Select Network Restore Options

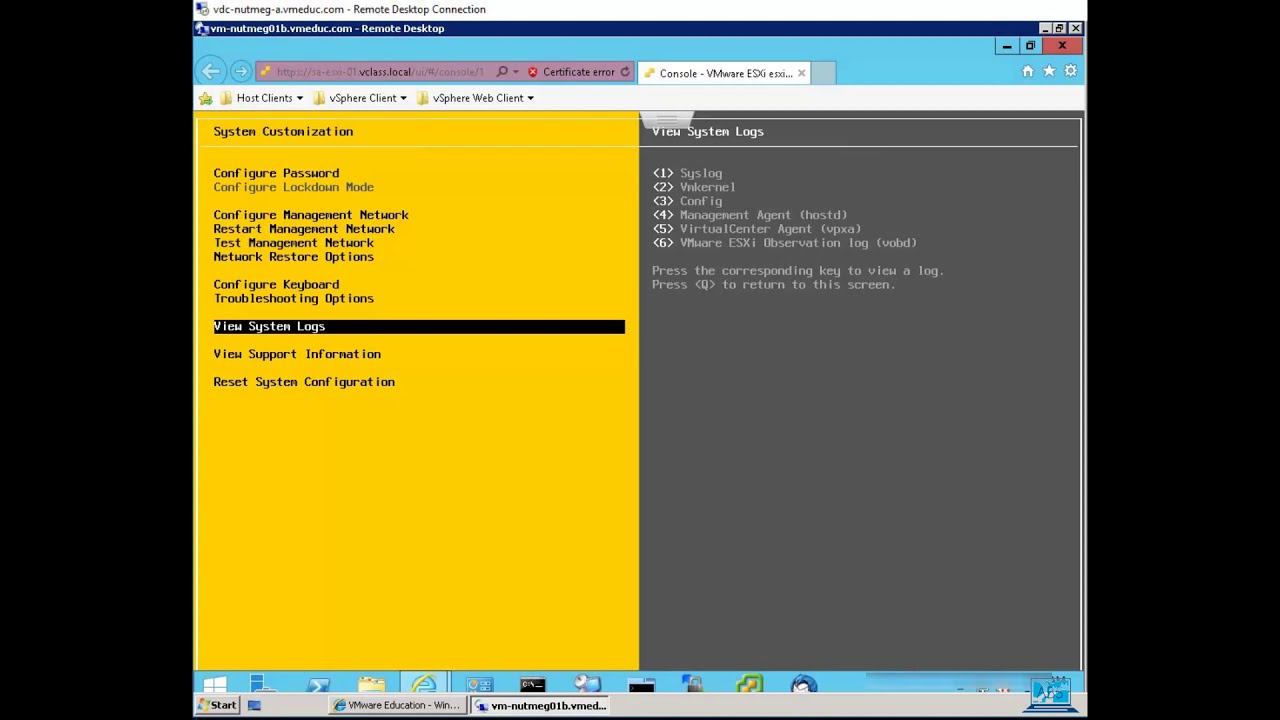[x=293, y=257]
